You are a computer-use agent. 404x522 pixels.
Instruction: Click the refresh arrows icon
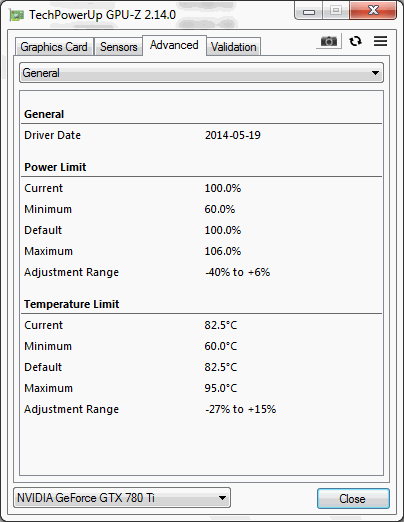point(355,41)
